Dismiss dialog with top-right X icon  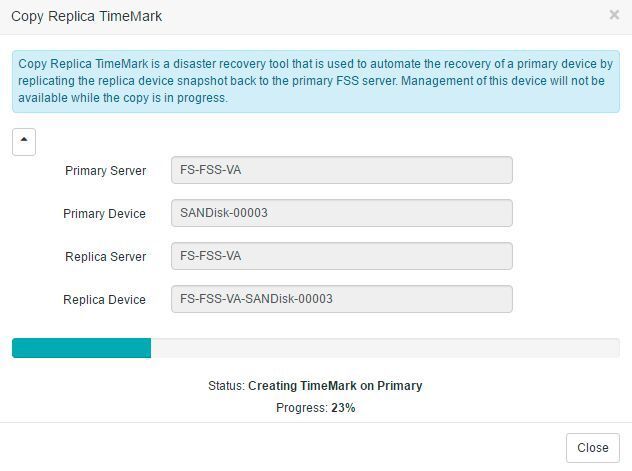click(x=614, y=16)
